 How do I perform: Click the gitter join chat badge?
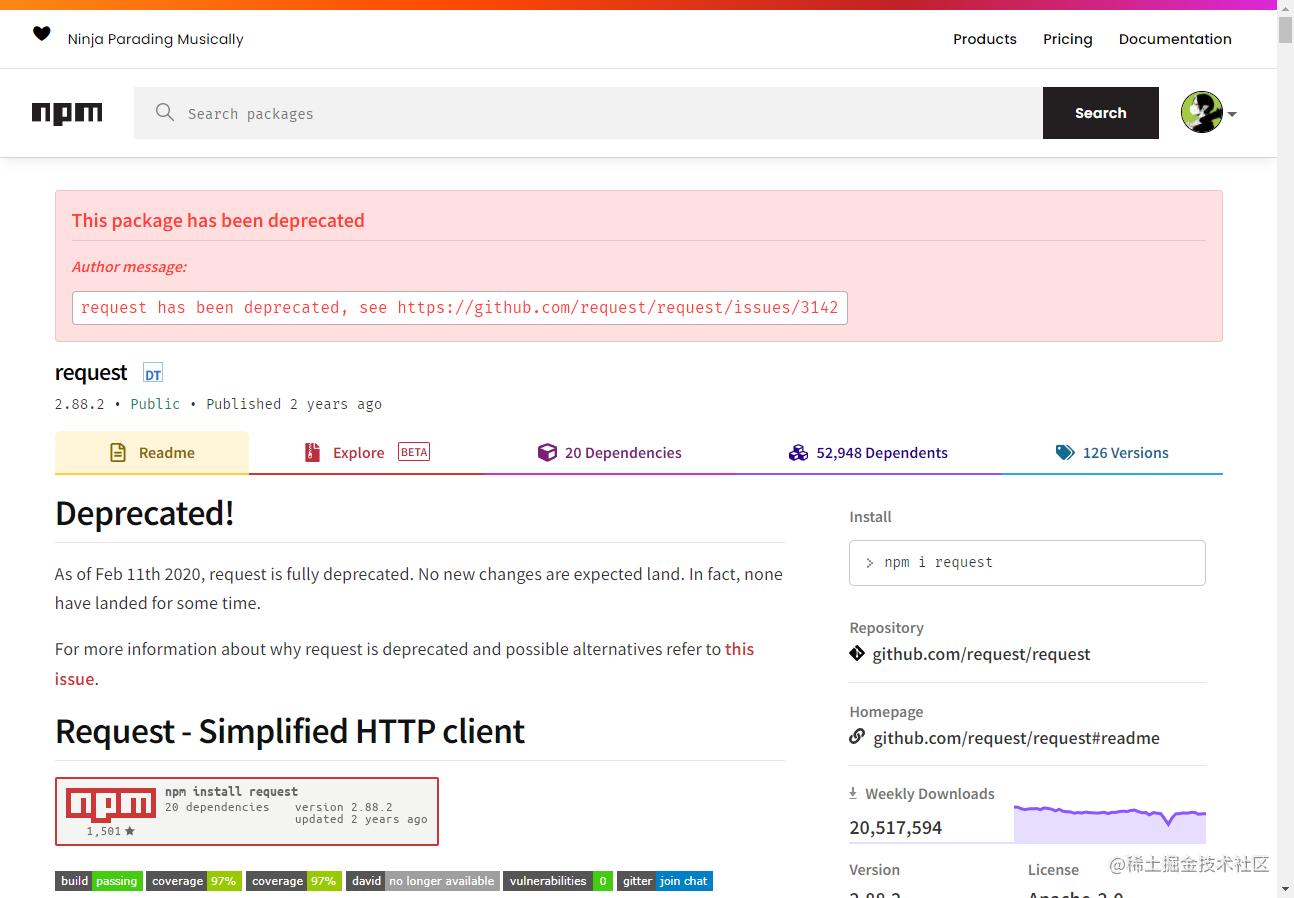tap(665, 881)
